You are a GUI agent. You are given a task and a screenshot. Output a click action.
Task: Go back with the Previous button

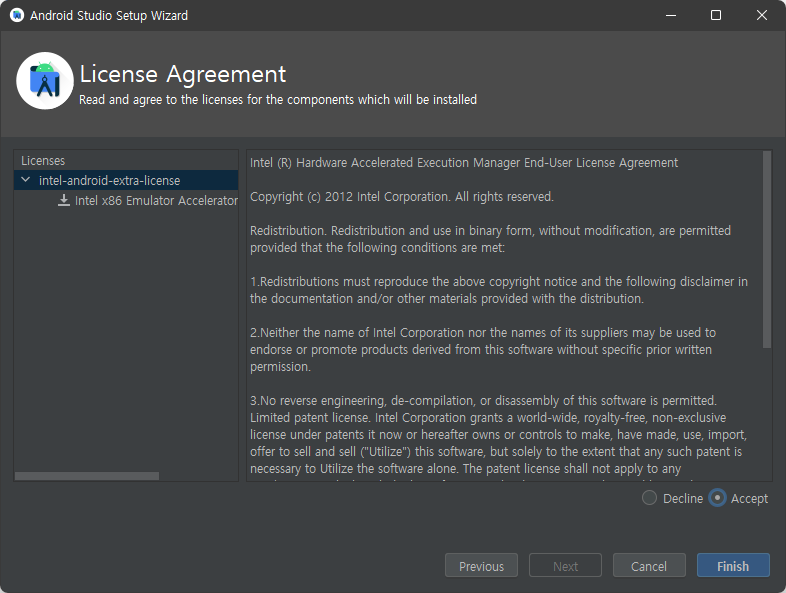[x=481, y=565]
